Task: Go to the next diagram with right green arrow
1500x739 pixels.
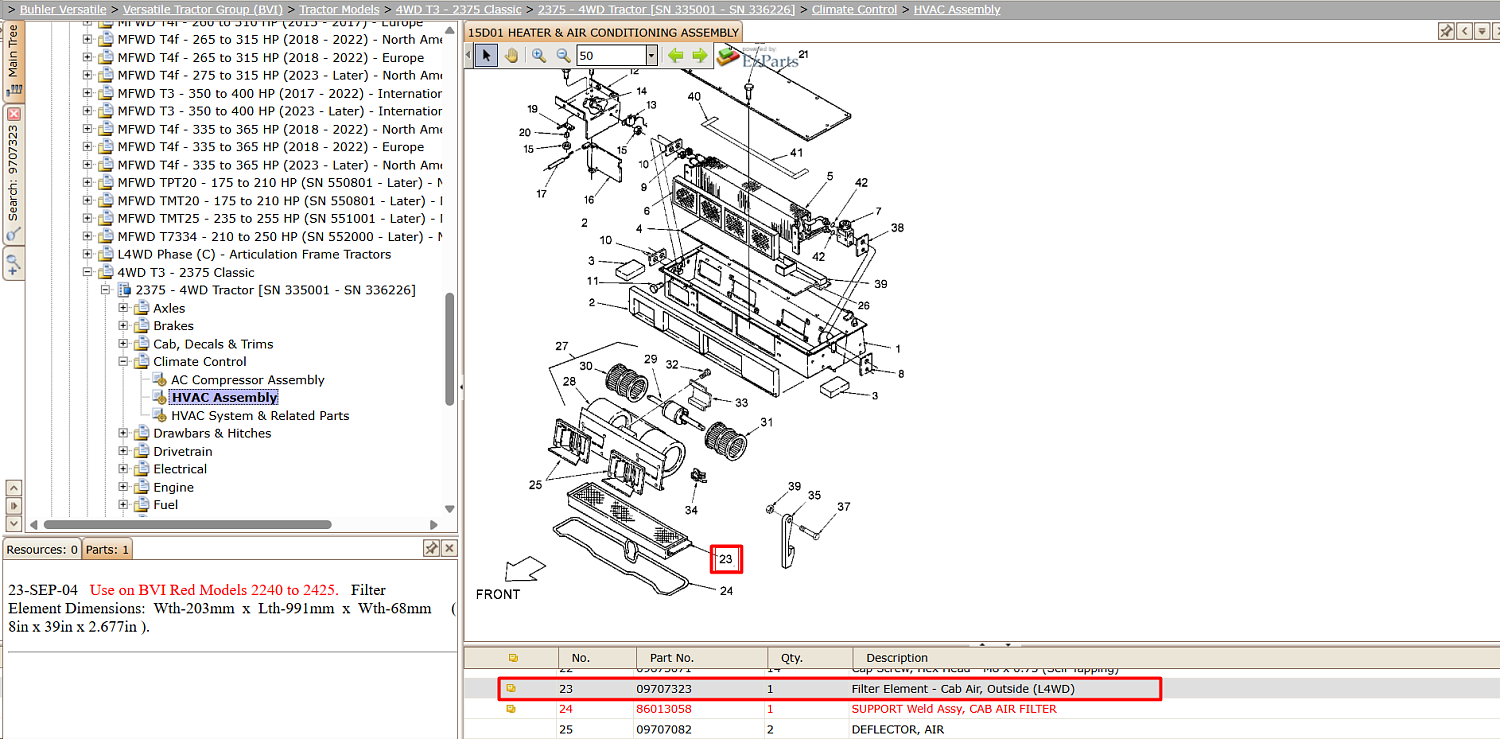Action: tap(700, 56)
